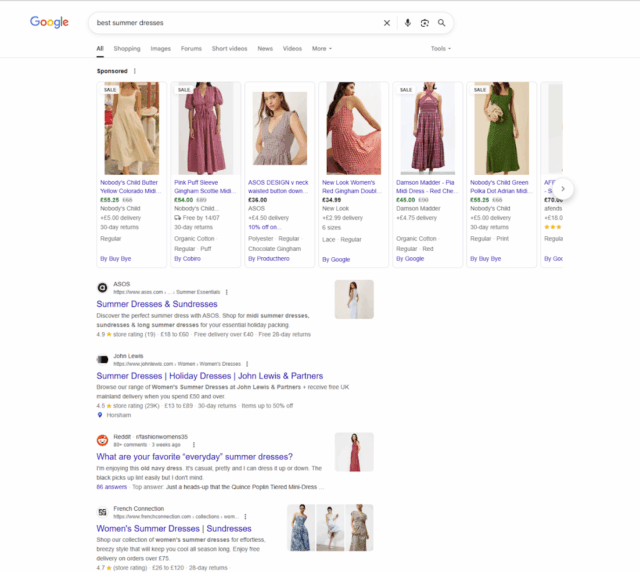Open the John Lewis & Partners Holiday Dresses result

(x=210, y=376)
